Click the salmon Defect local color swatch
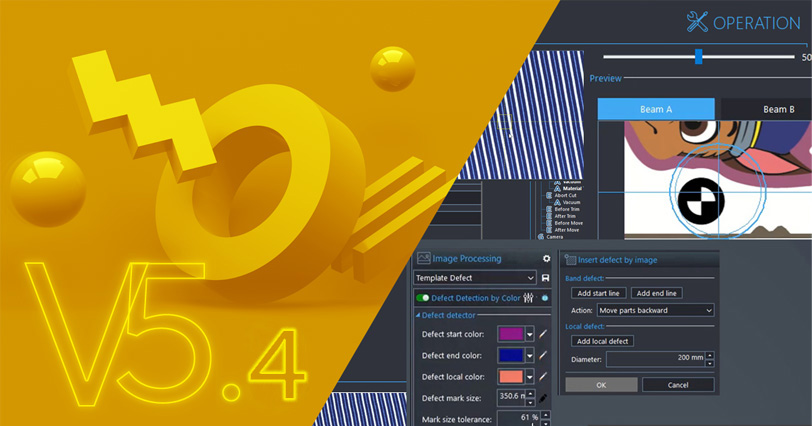This screenshot has height=426, width=812. click(x=511, y=377)
